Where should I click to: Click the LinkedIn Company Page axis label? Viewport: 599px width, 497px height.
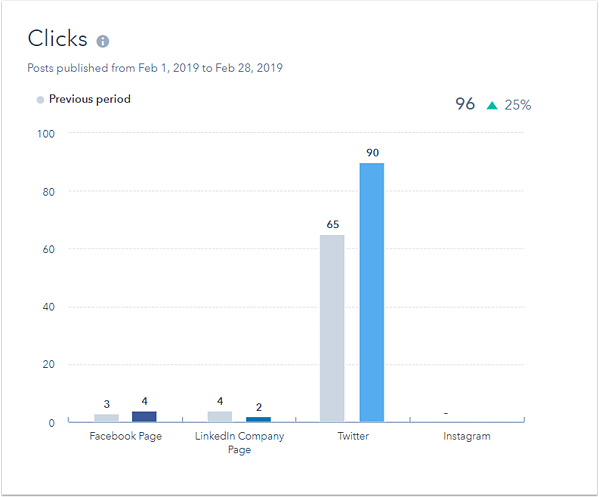240,442
